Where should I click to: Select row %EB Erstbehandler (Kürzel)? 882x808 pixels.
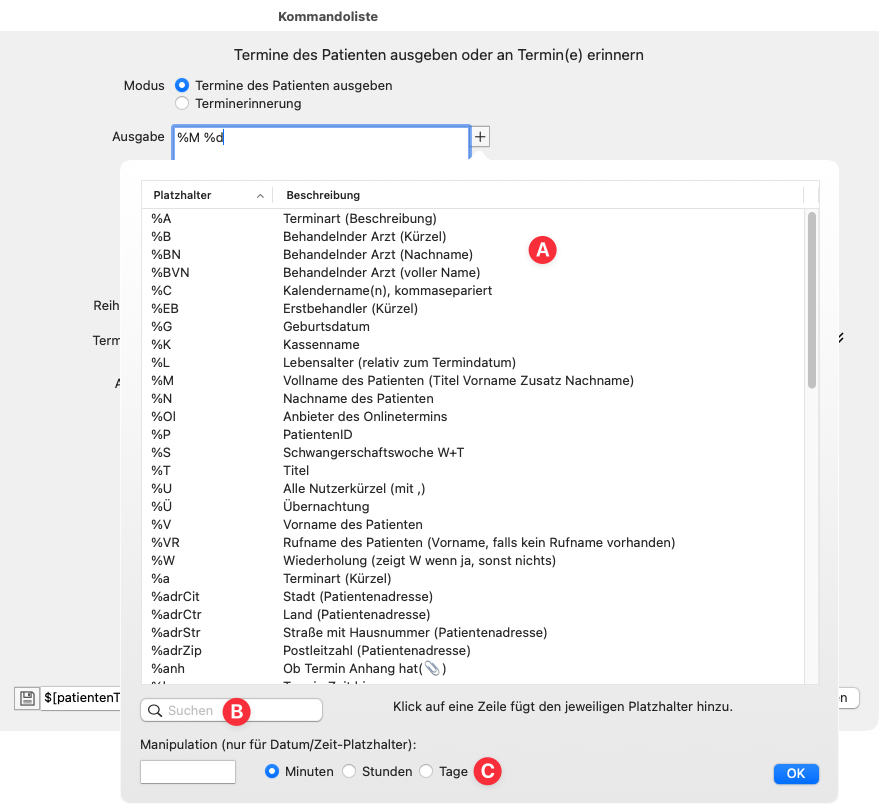pyautogui.click(x=474, y=308)
